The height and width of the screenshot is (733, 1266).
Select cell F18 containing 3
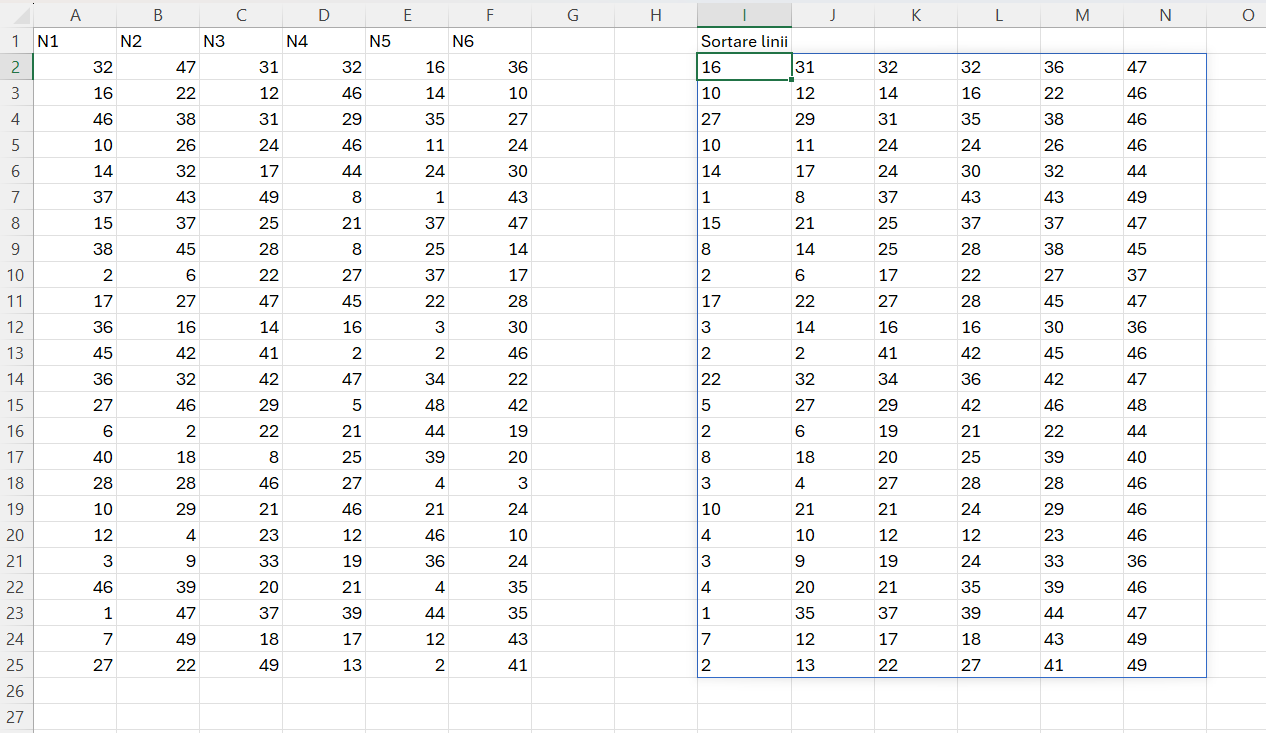coord(490,483)
